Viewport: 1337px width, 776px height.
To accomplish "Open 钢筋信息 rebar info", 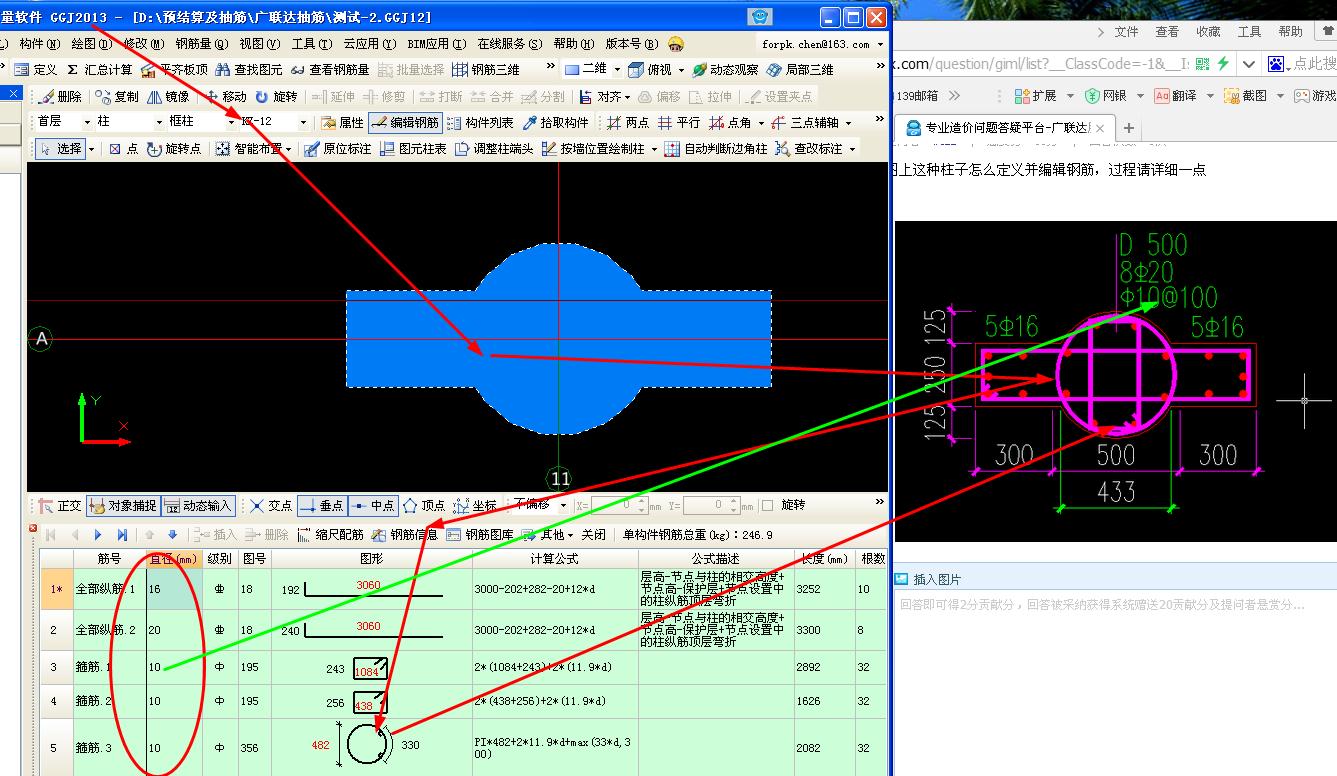I will click(x=405, y=535).
